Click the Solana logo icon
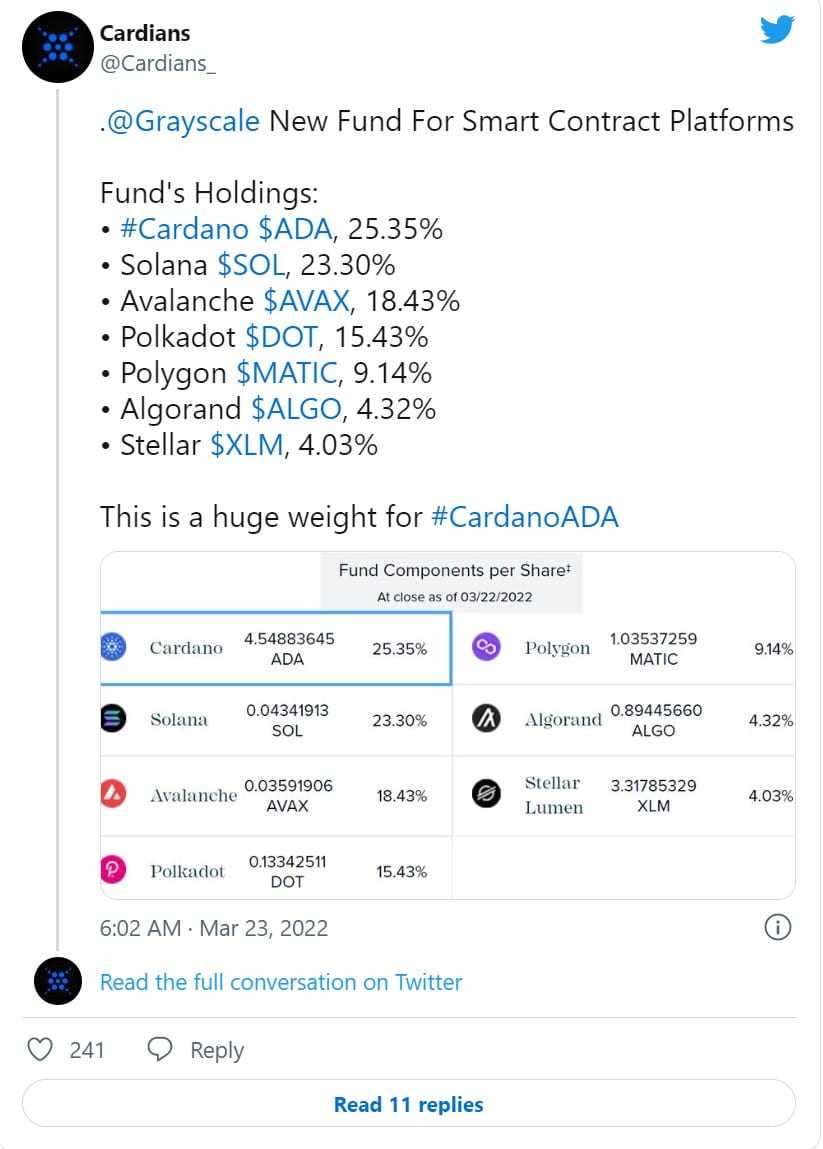Image resolution: width=823 pixels, height=1149 pixels. (113, 720)
